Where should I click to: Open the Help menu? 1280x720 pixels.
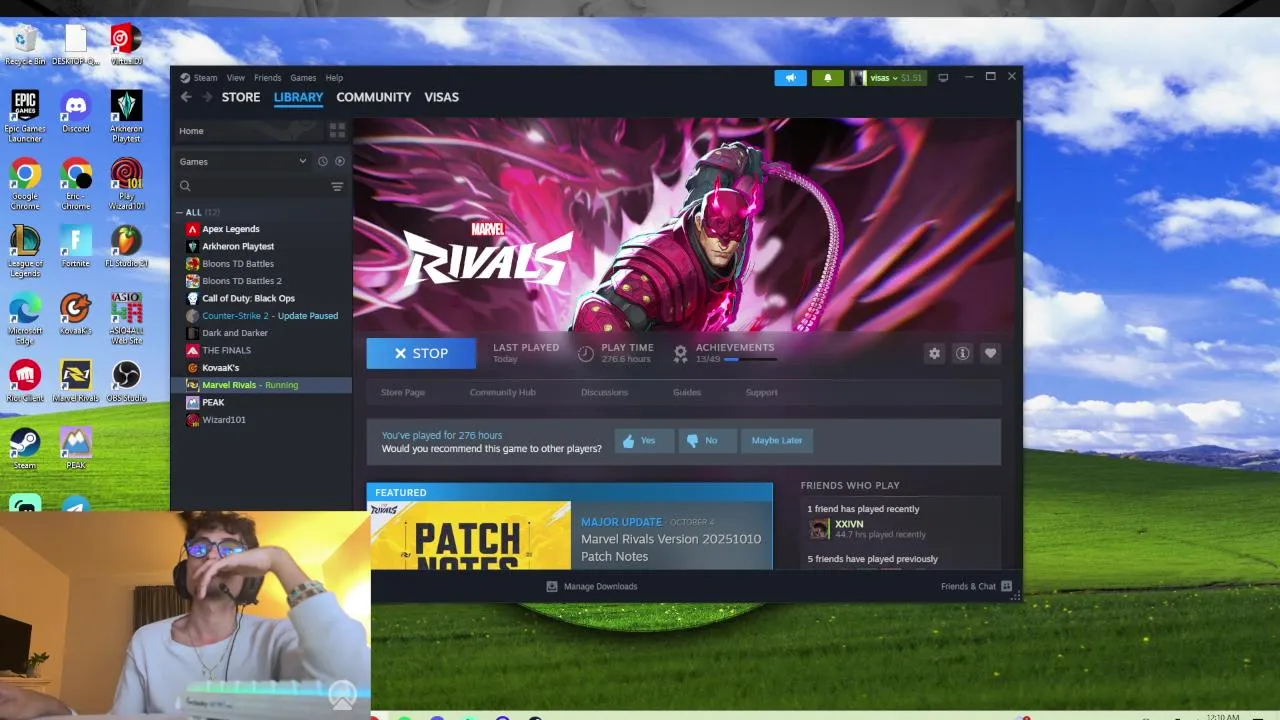pos(334,77)
